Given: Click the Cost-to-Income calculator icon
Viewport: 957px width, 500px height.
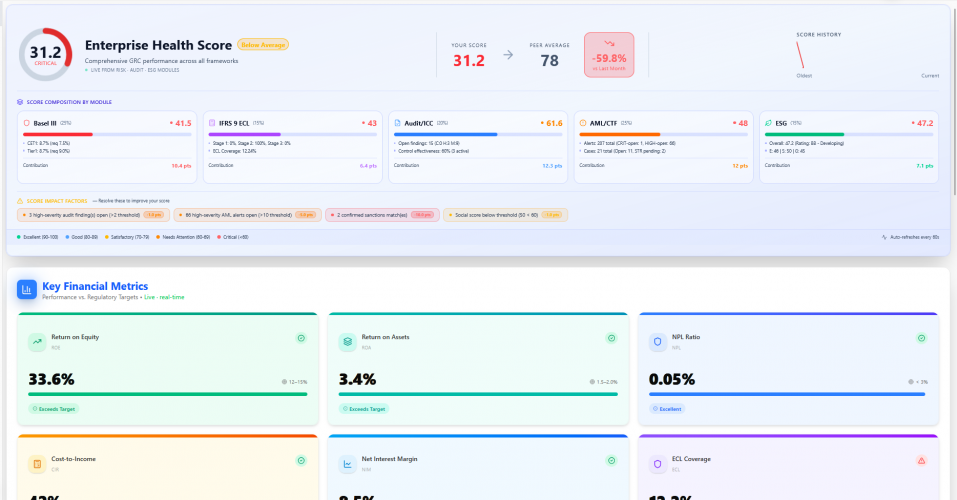Looking at the screenshot, I should click(x=36, y=464).
